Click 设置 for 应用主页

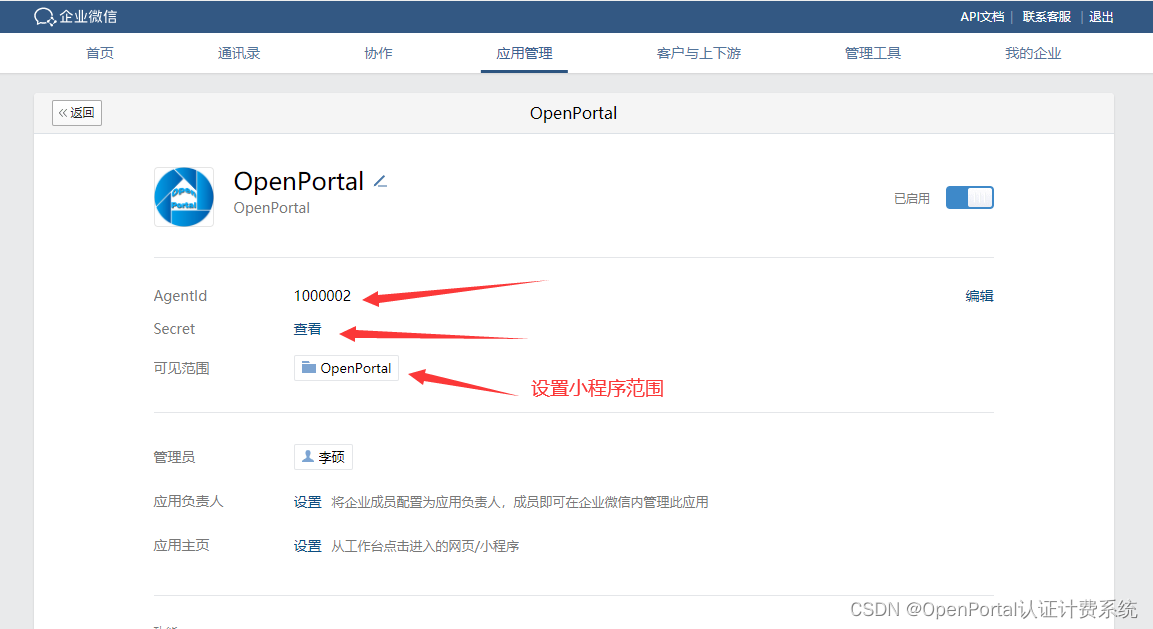click(x=307, y=546)
